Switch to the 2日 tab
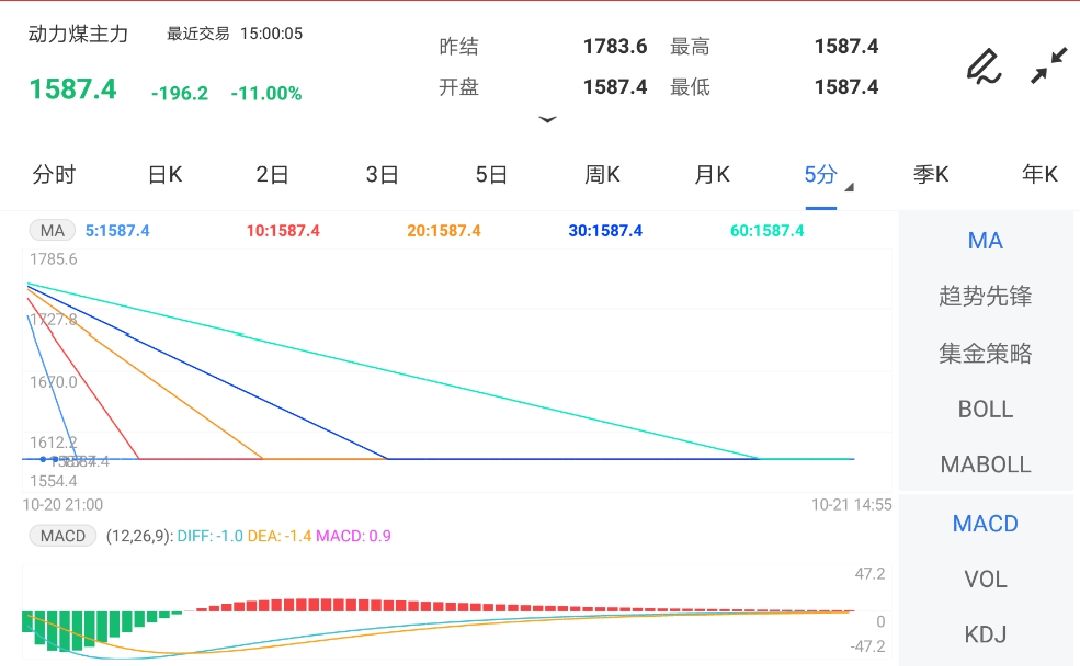This screenshot has height=666, width=1080. tap(272, 175)
